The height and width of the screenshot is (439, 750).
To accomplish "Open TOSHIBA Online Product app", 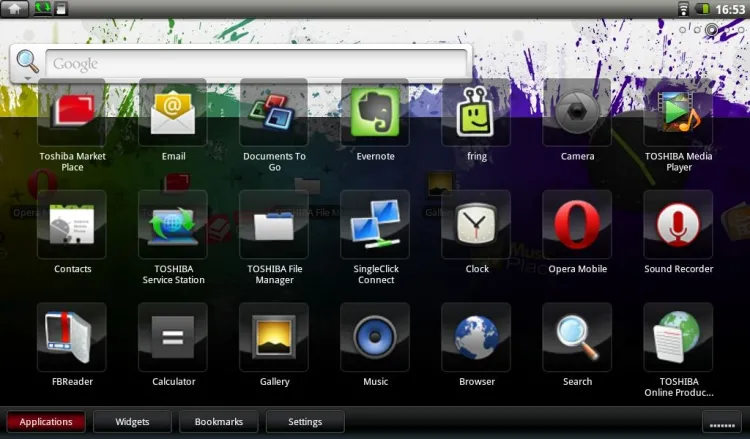I will click(678, 337).
